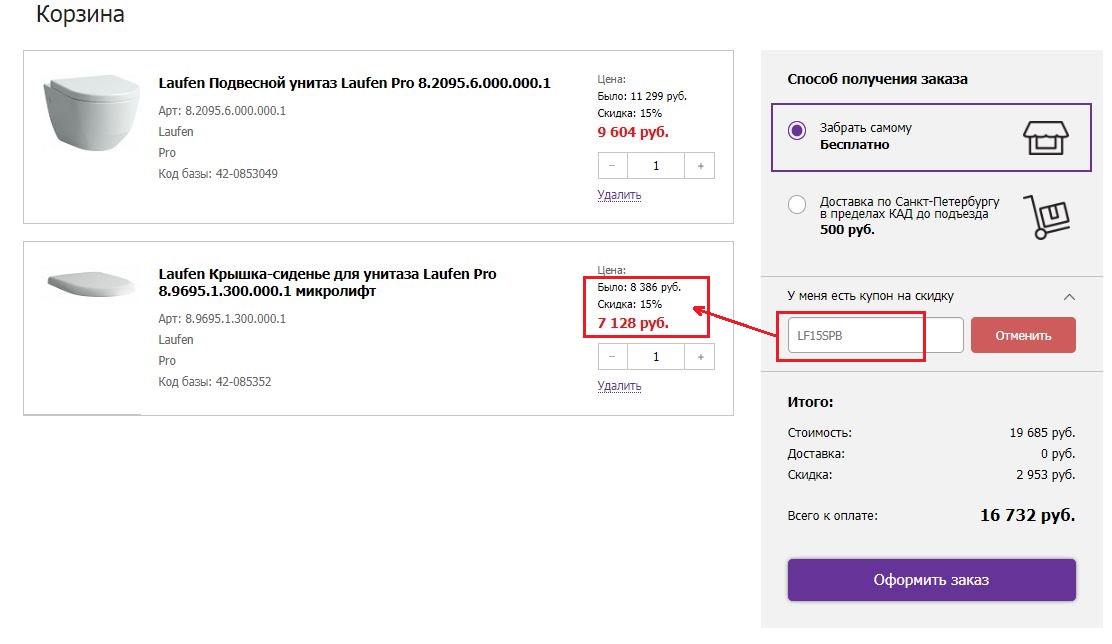Click the article 'Арт: 8.9695.1.300.000.1'

tap(222, 319)
